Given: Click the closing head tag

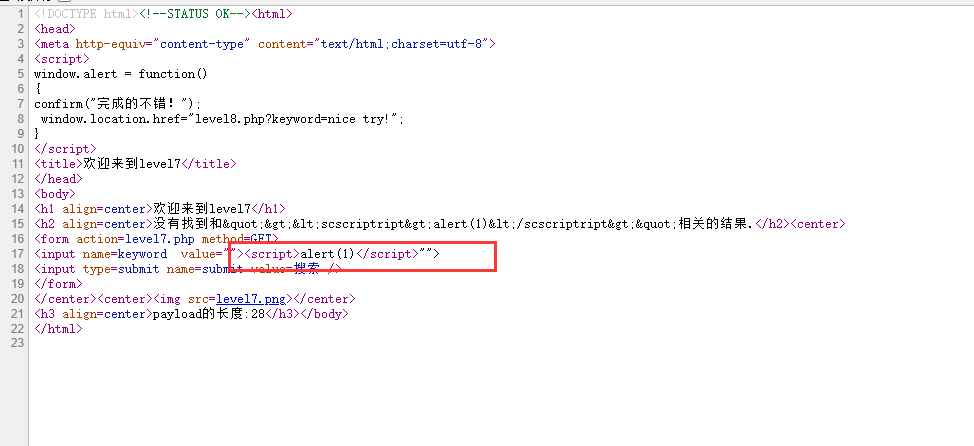Looking at the screenshot, I should (58, 179).
